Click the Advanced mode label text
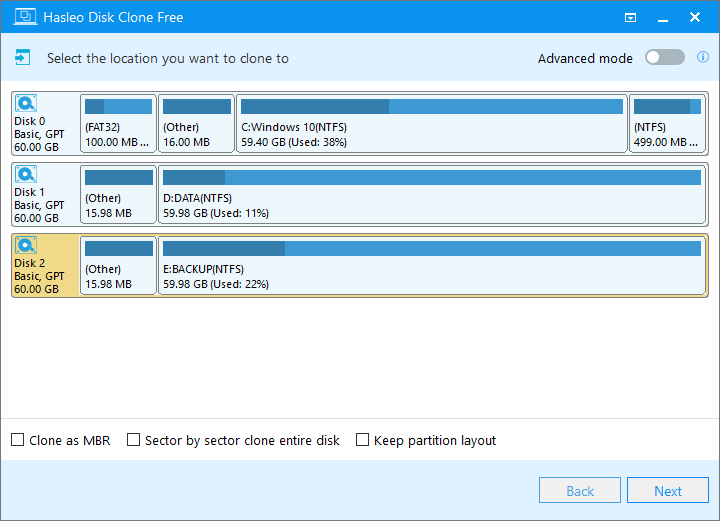The image size is (720, 521). pos(585,58)
